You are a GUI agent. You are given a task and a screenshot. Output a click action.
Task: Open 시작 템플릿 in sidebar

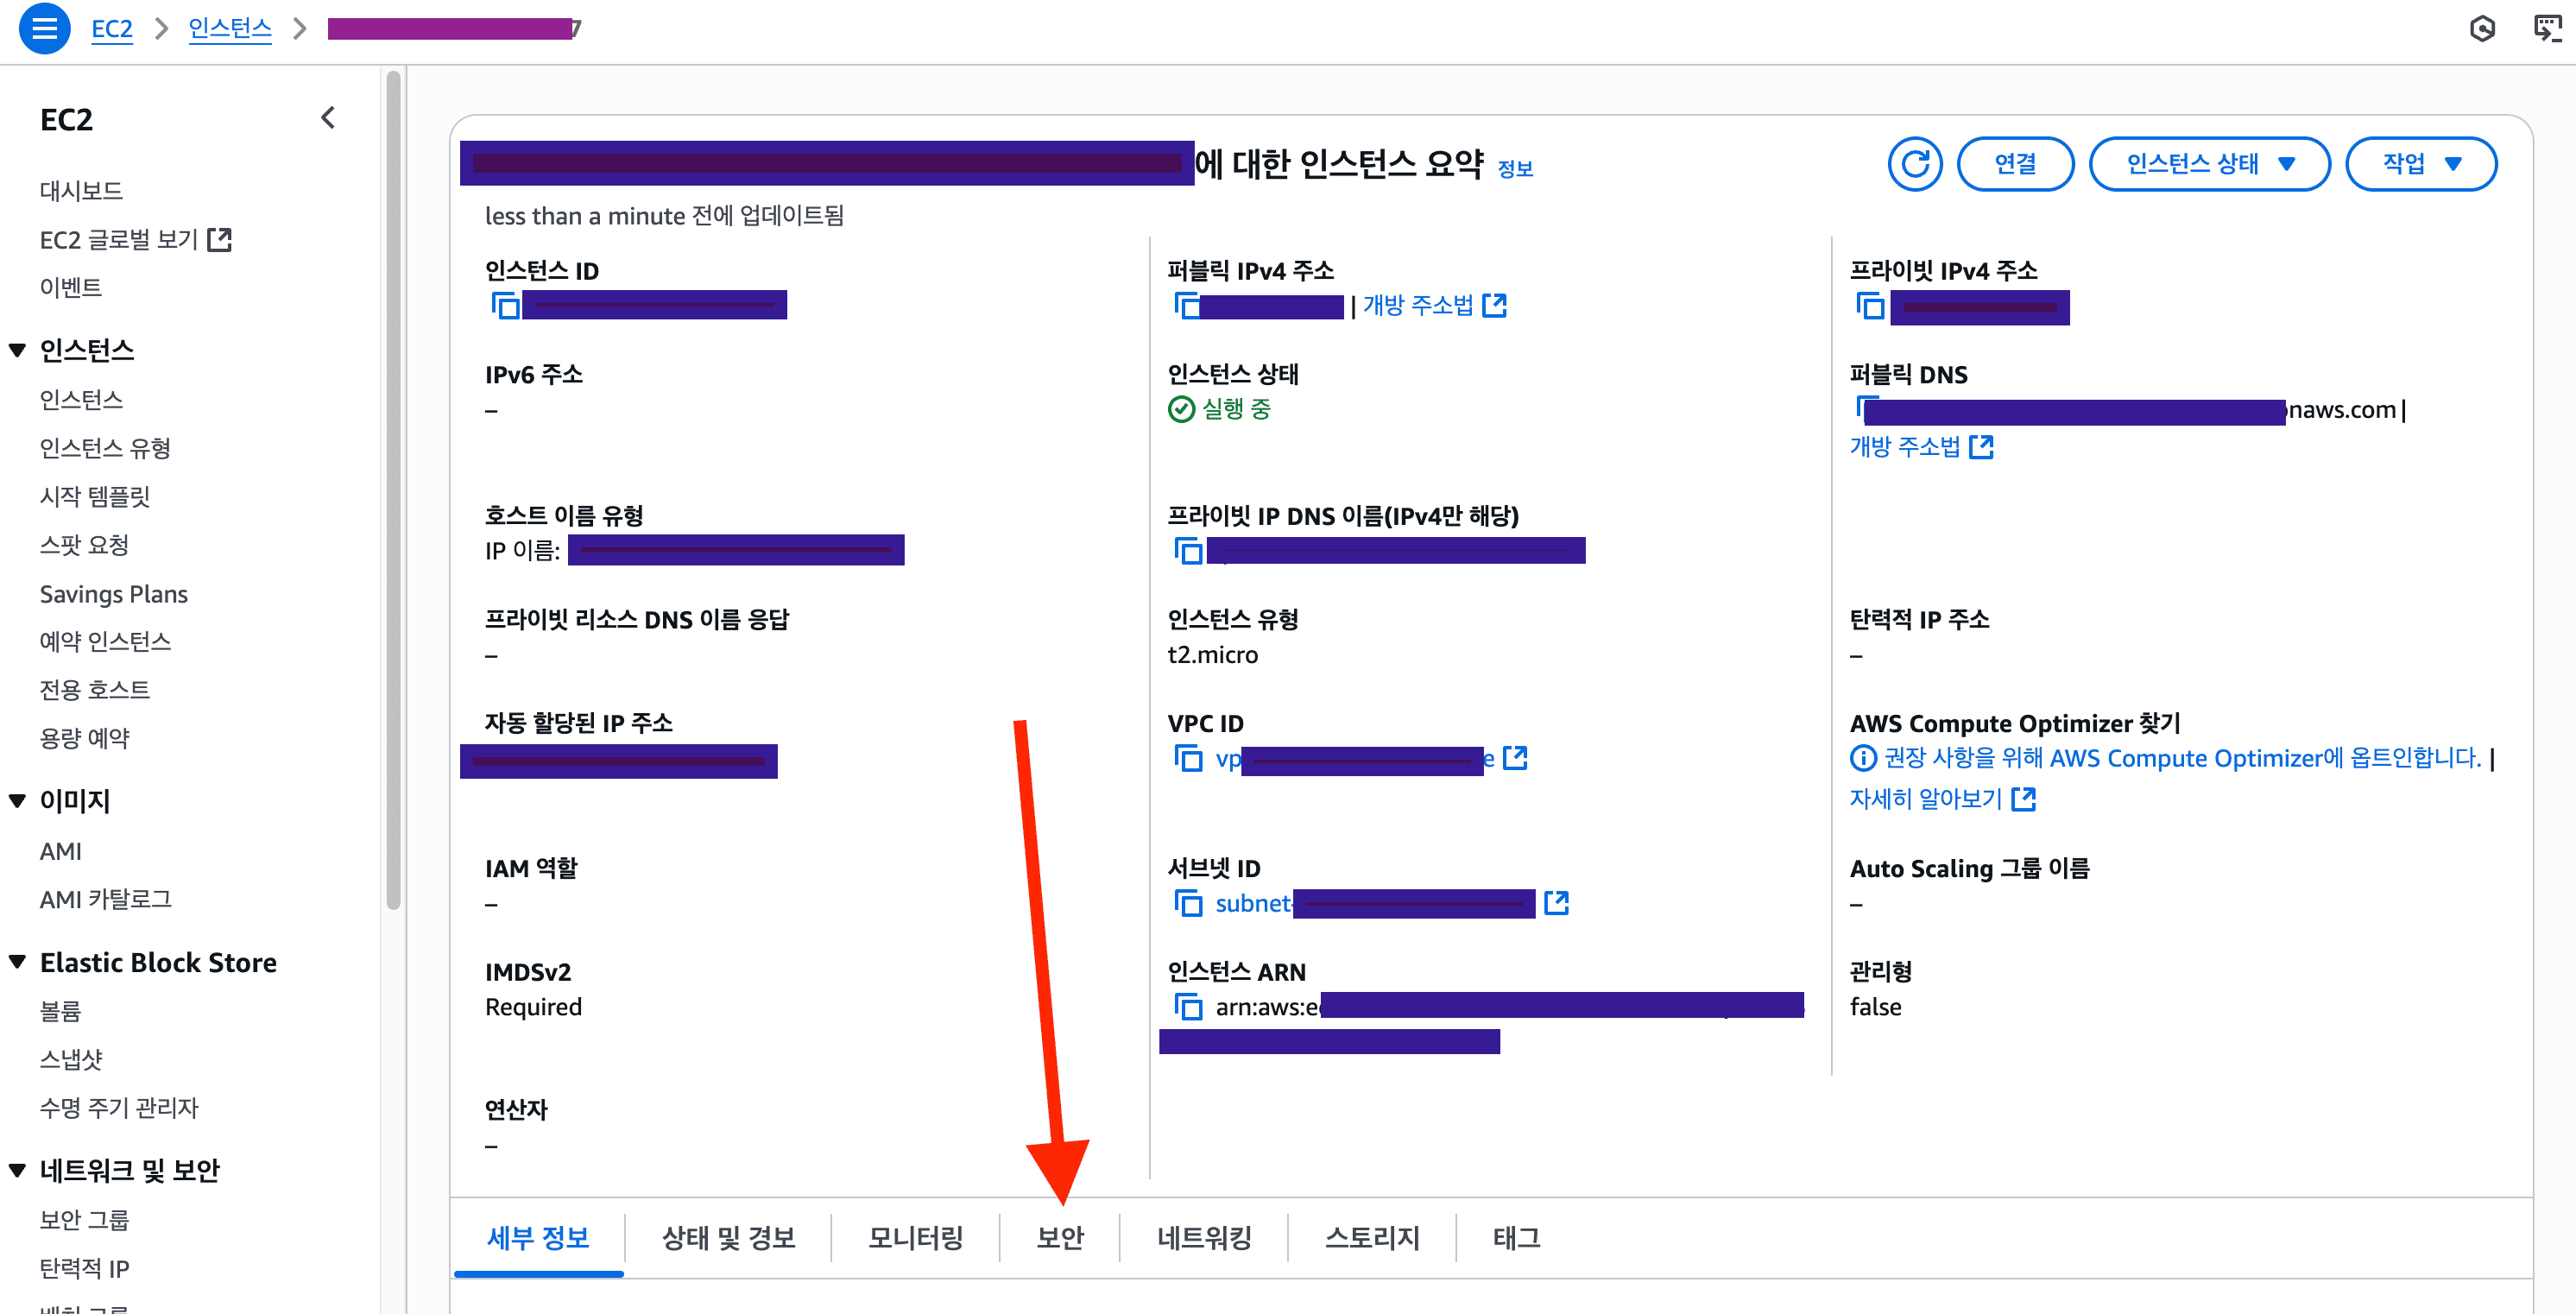[94, 496]
